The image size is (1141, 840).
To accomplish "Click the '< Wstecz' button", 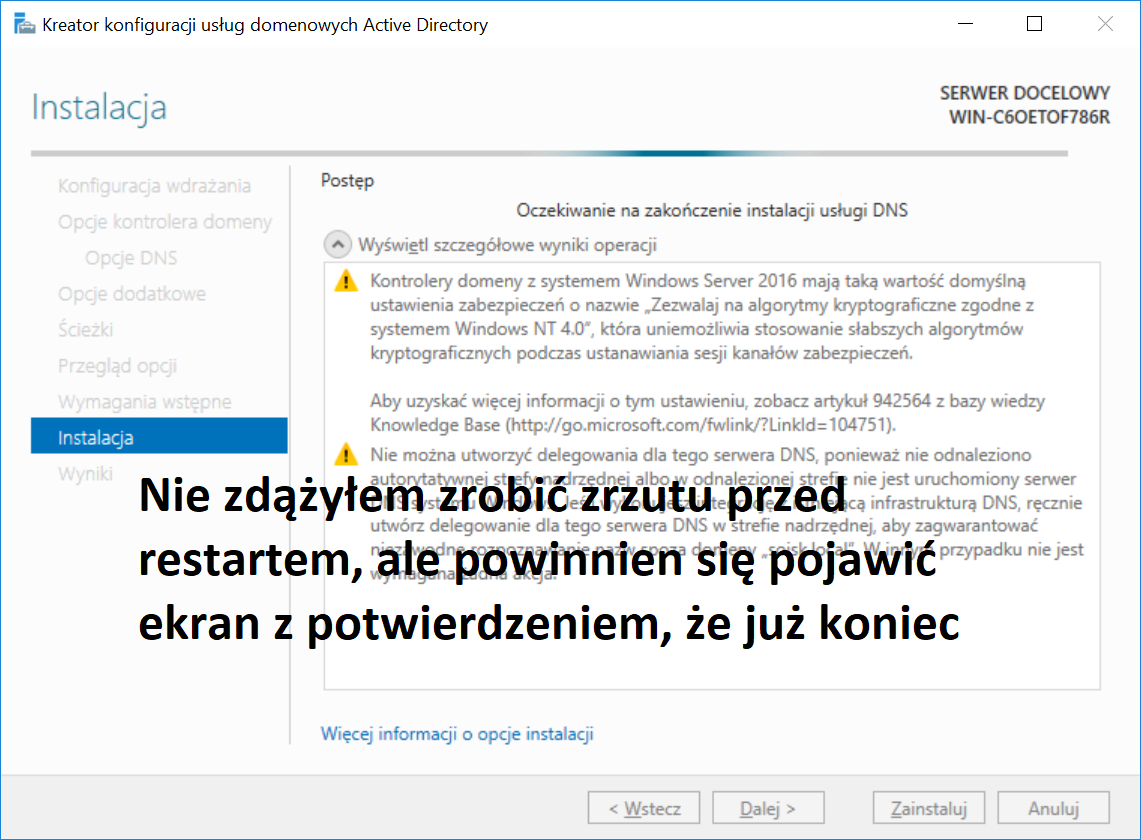I will [x=644, y=808].
